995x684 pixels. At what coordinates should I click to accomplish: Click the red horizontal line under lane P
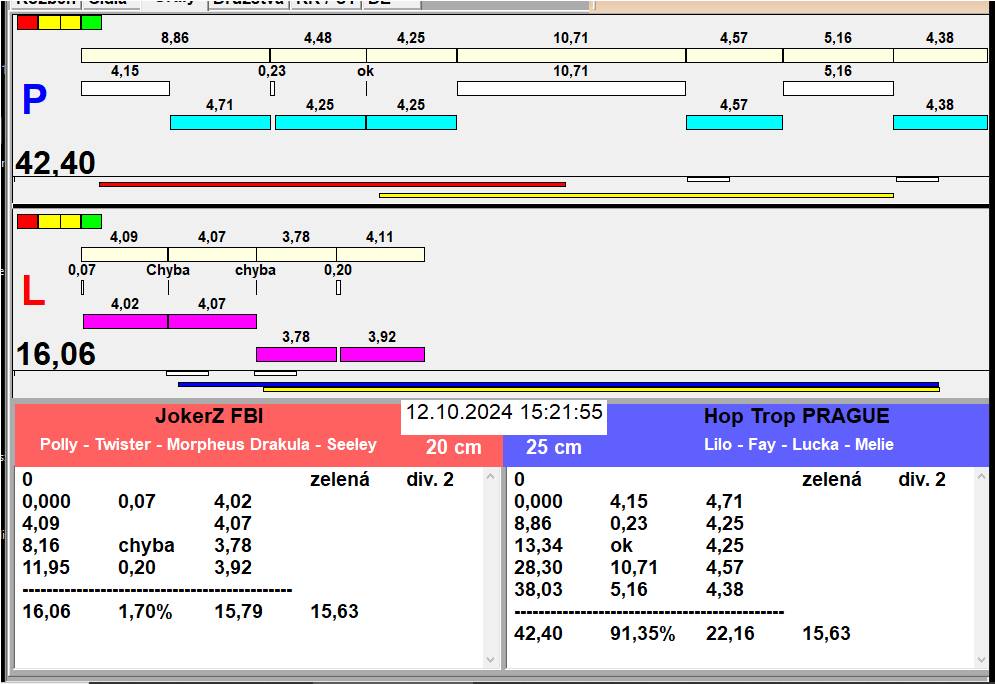click(332, 185)
